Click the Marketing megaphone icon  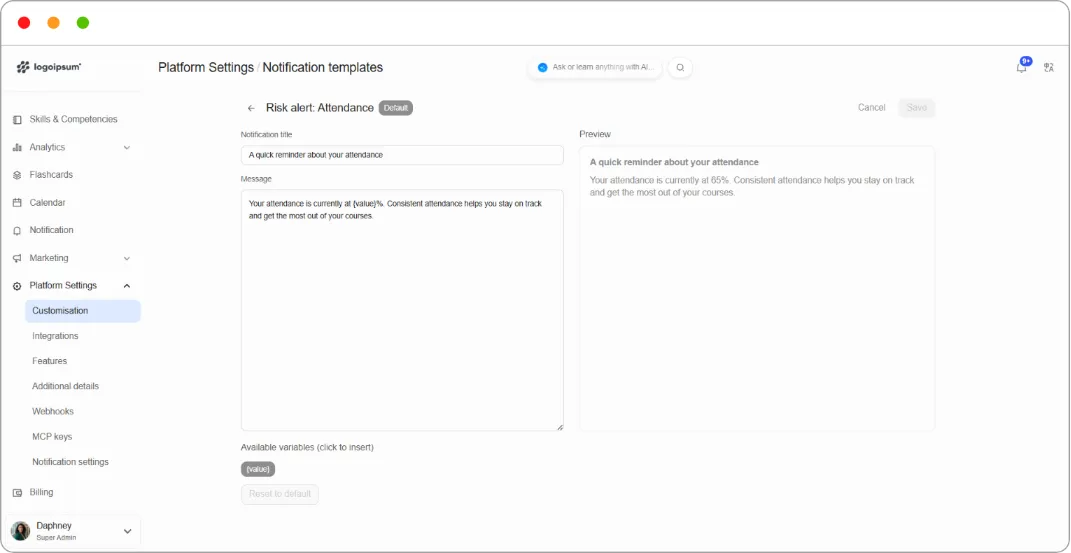(x=17, y=258)
